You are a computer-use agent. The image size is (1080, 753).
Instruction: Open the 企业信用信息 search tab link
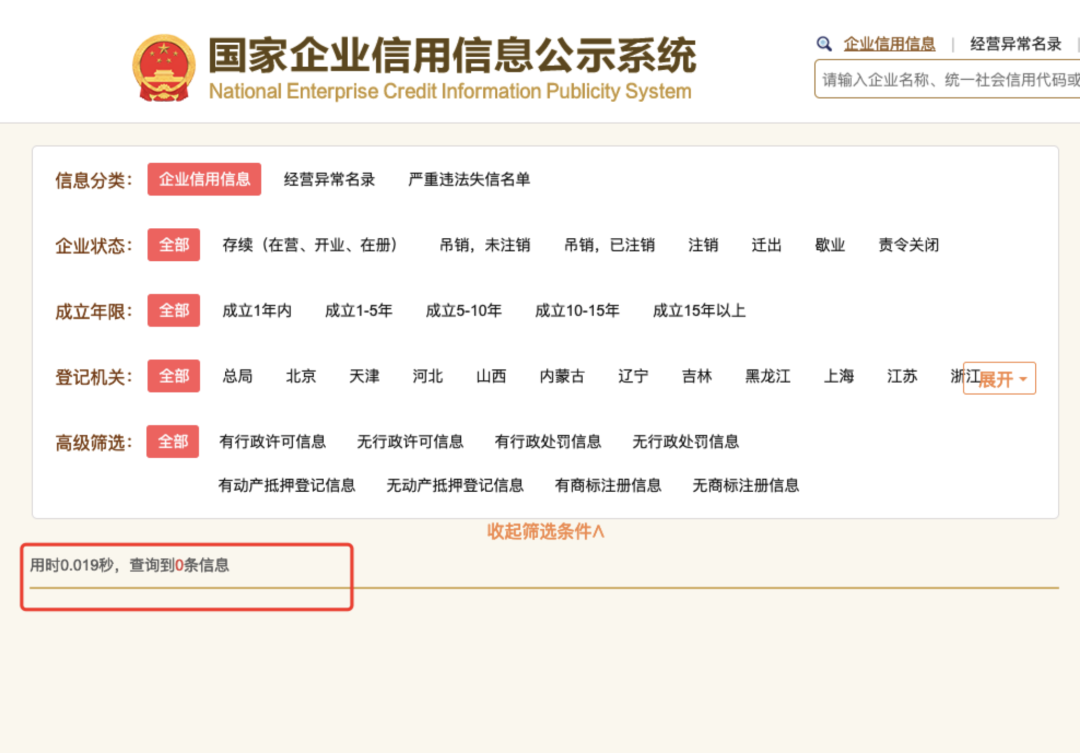889,44
